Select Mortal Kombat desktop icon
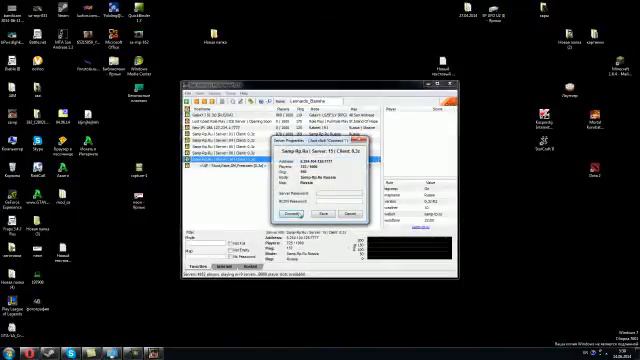Viewport: 640px width, 360px height. pos(595,119)
